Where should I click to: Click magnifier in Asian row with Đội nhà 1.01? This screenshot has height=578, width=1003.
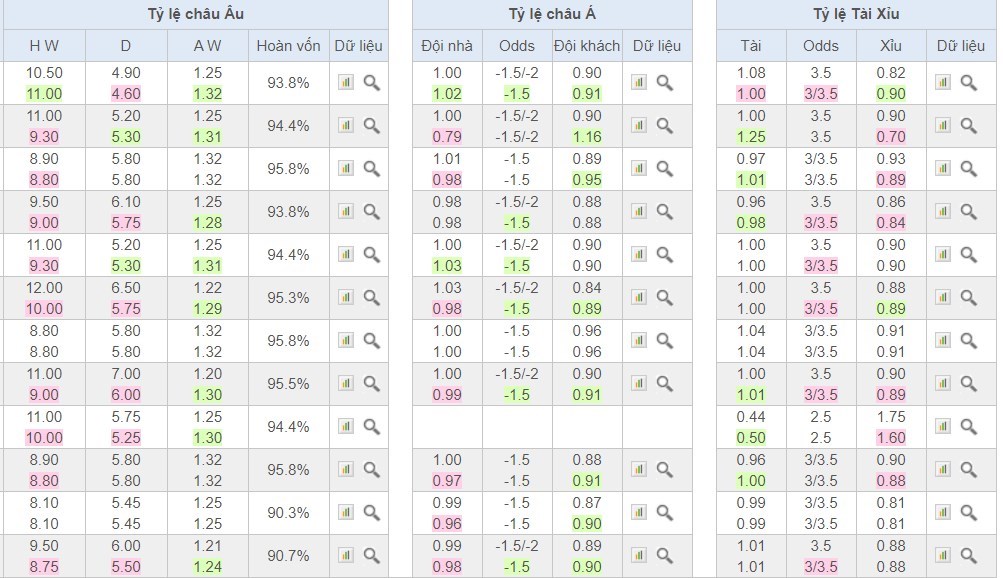pos(665,169)
